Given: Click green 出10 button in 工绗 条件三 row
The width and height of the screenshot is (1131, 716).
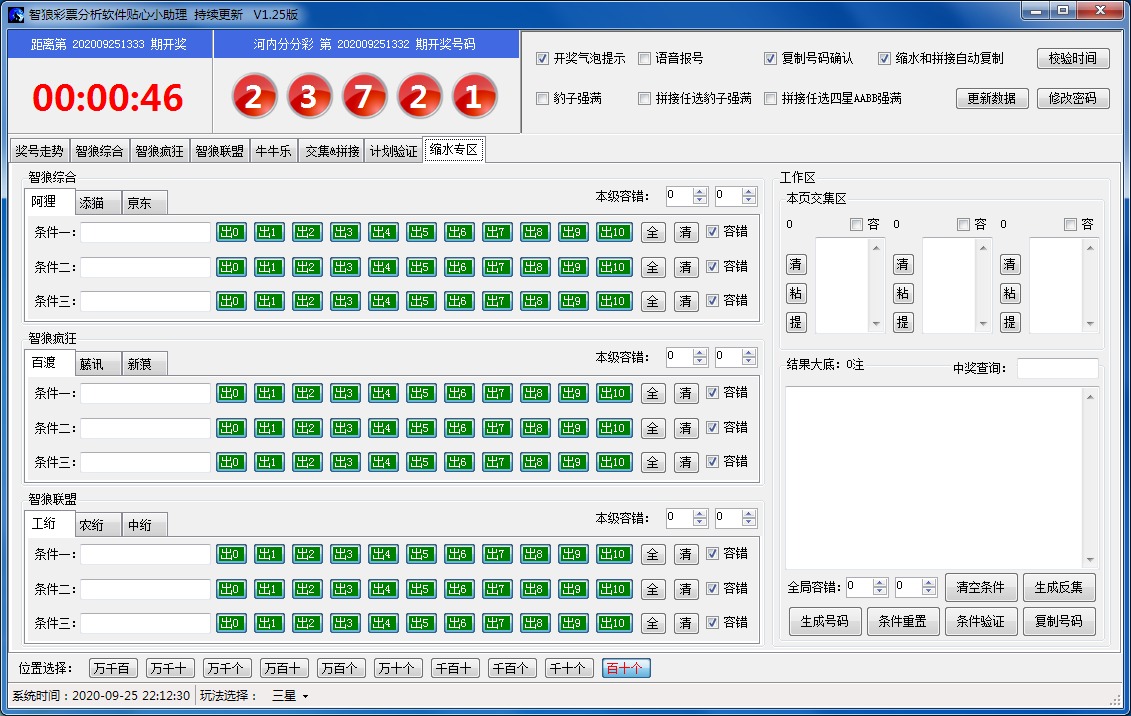Looking at the screenshot, I should point(614,623).
